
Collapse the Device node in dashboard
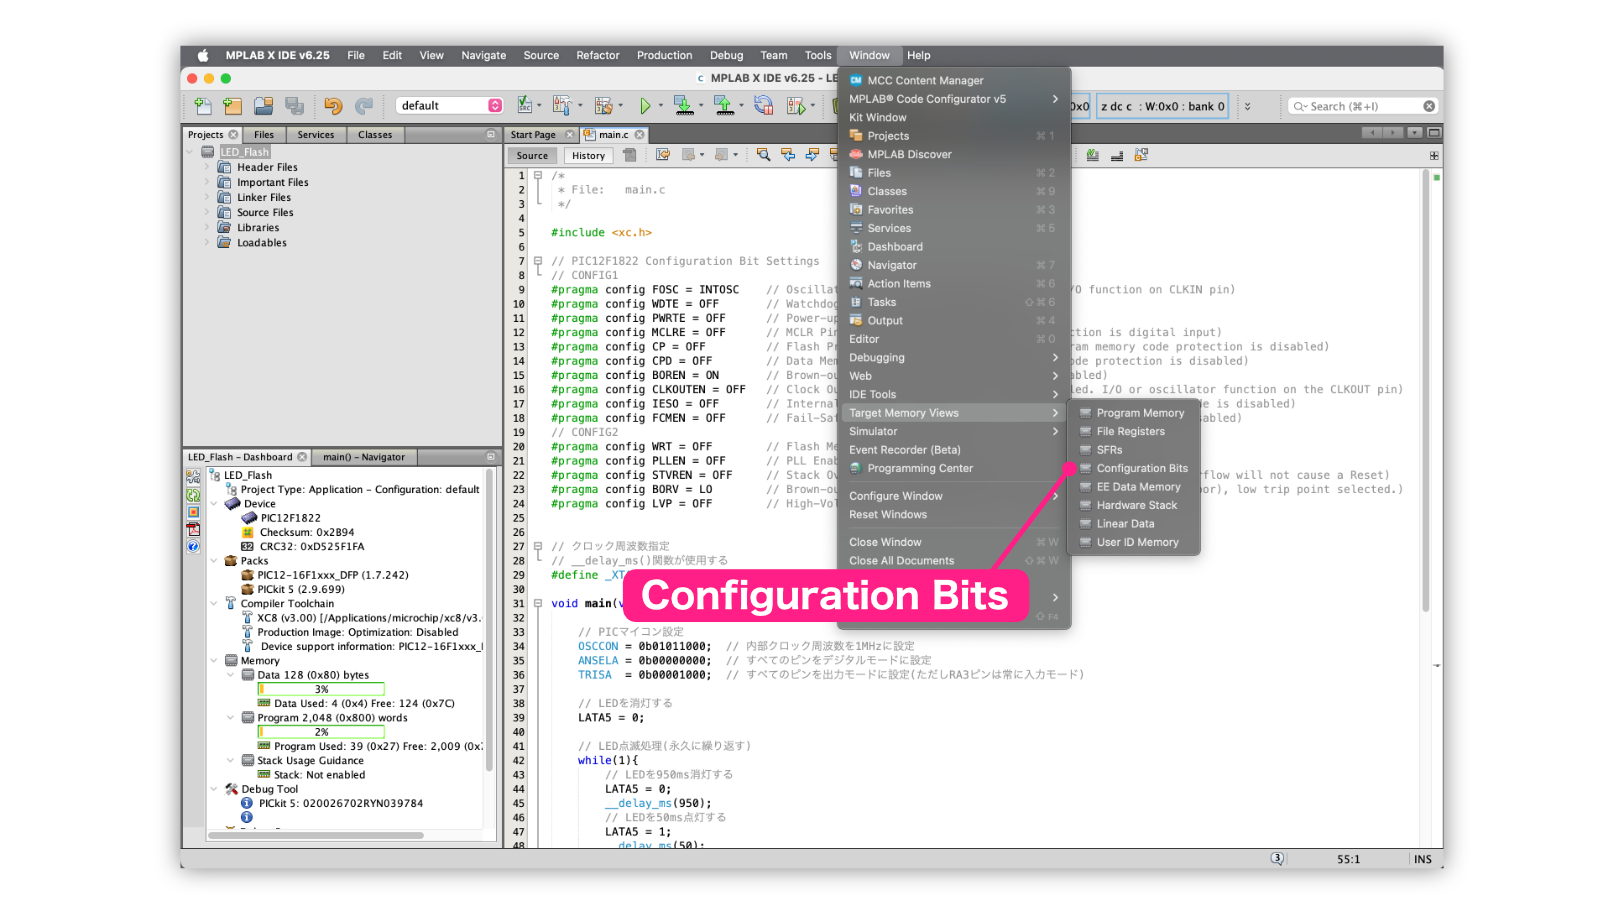[x=214, y=504]
